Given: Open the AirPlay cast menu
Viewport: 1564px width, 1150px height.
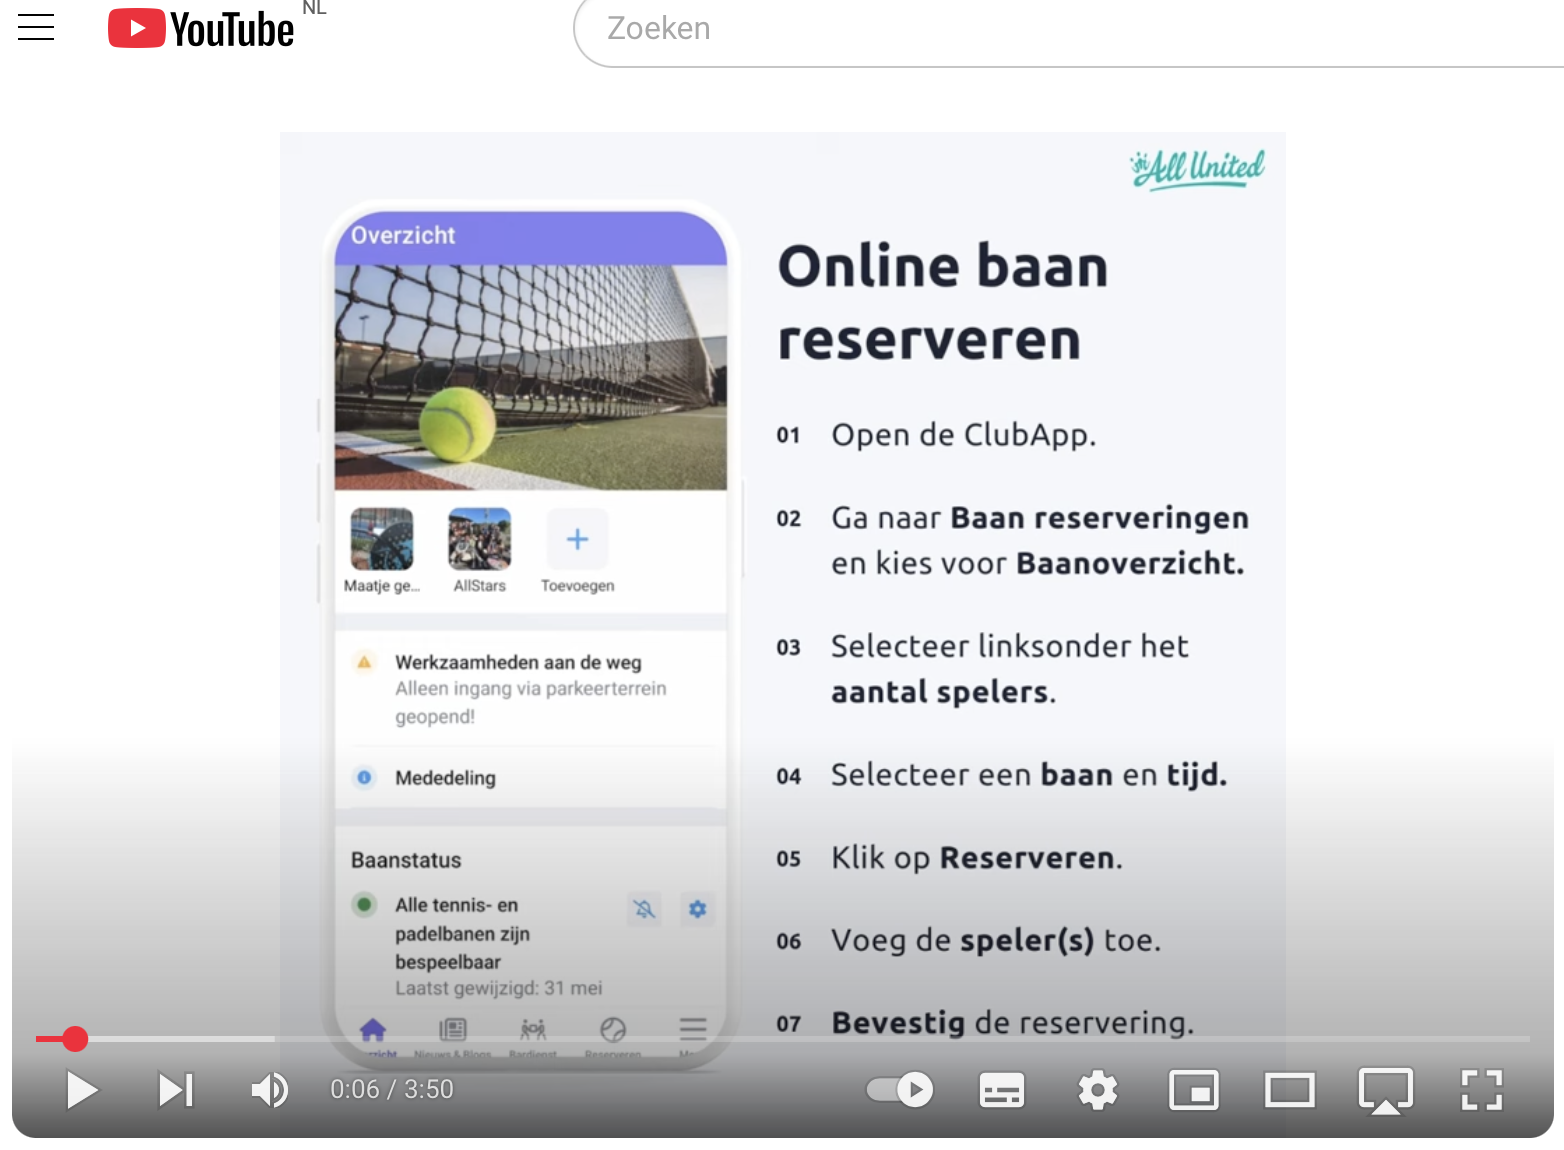Looking at the screenshot, I should 1385,1090.
